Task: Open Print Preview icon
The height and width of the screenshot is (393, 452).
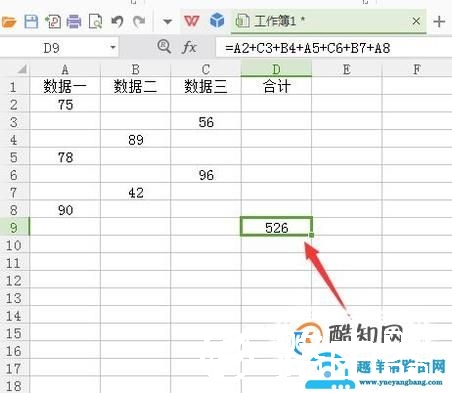Action: point(95,22)
